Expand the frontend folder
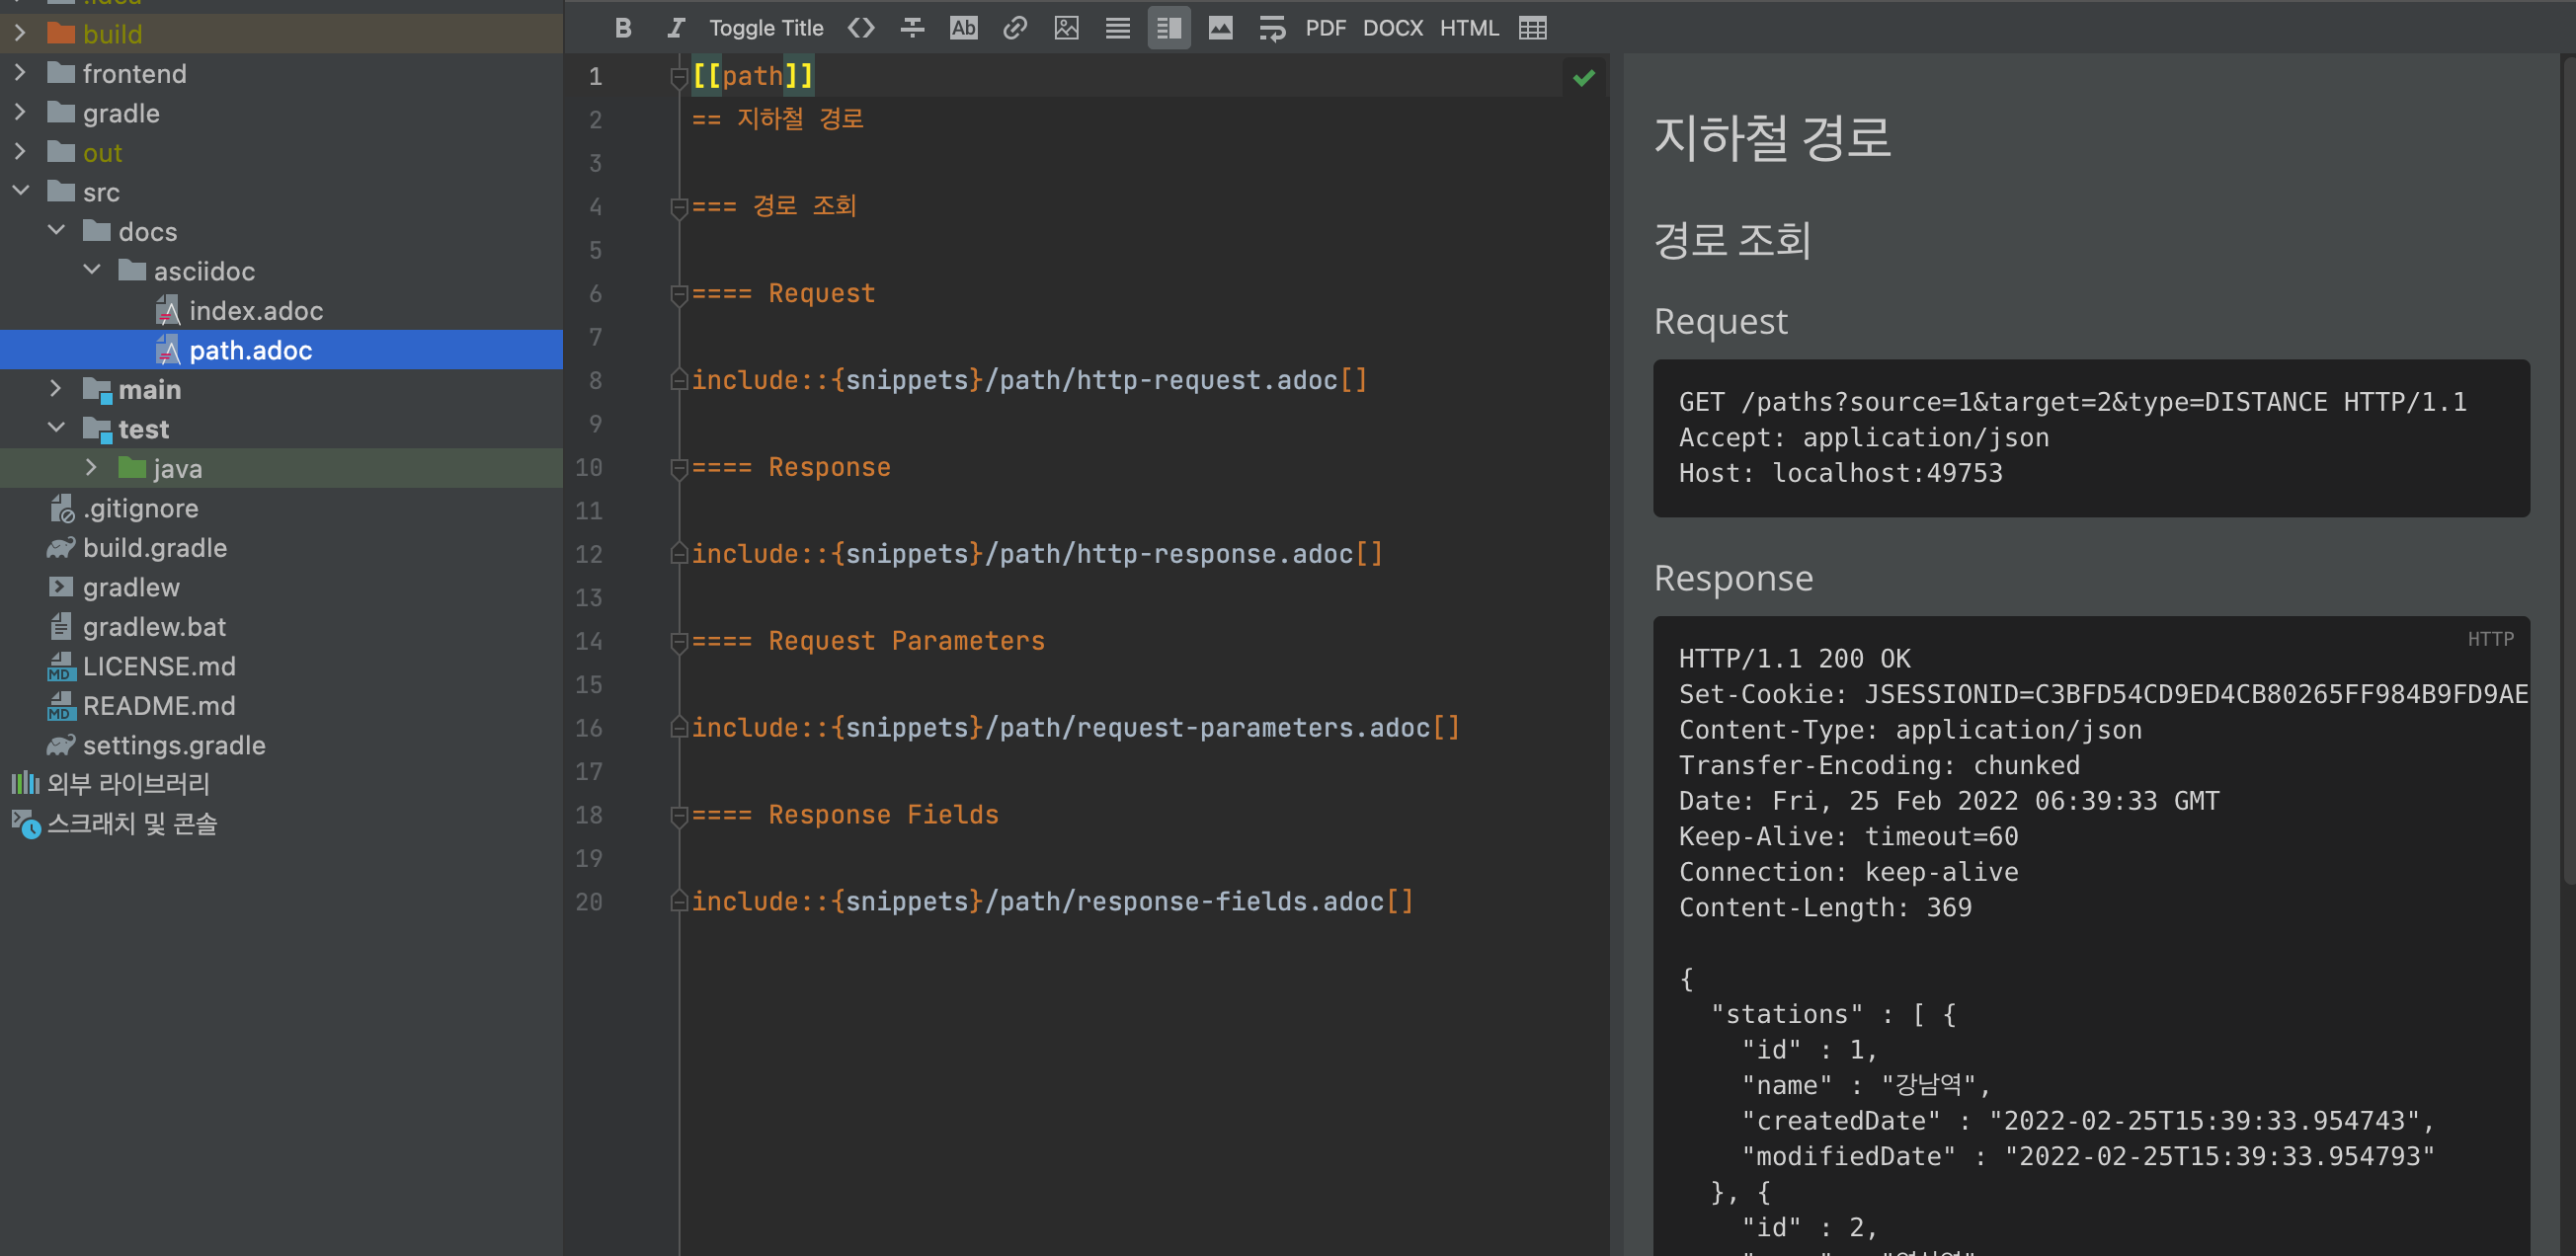Viewport: 2576px width, 1256px height. pos(20,73)
